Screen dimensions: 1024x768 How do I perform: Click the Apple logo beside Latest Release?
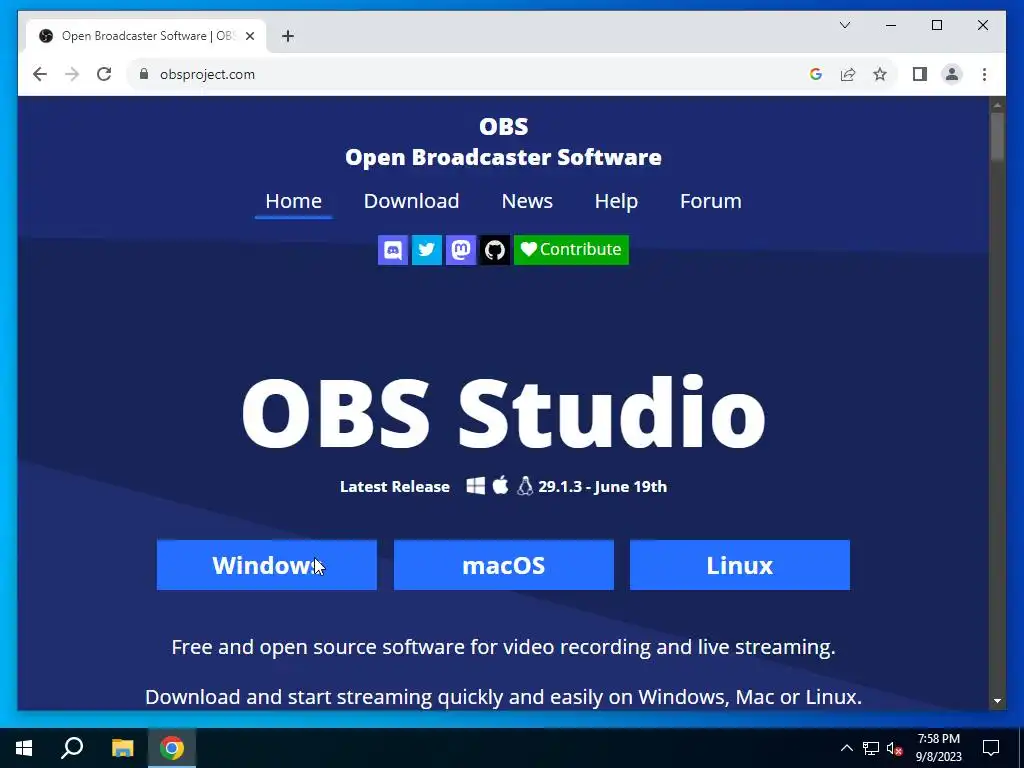click(500, 486)
